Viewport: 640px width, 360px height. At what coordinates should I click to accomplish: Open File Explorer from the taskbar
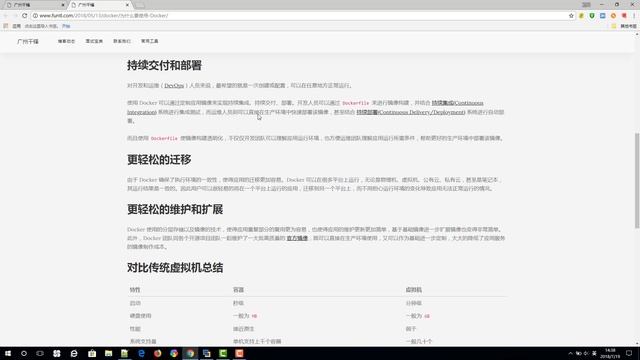tap(108, 353)
